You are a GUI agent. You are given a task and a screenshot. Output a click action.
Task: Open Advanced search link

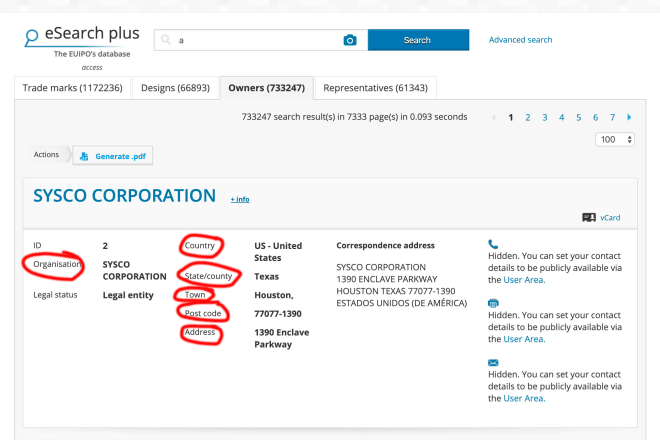(520, 40)
